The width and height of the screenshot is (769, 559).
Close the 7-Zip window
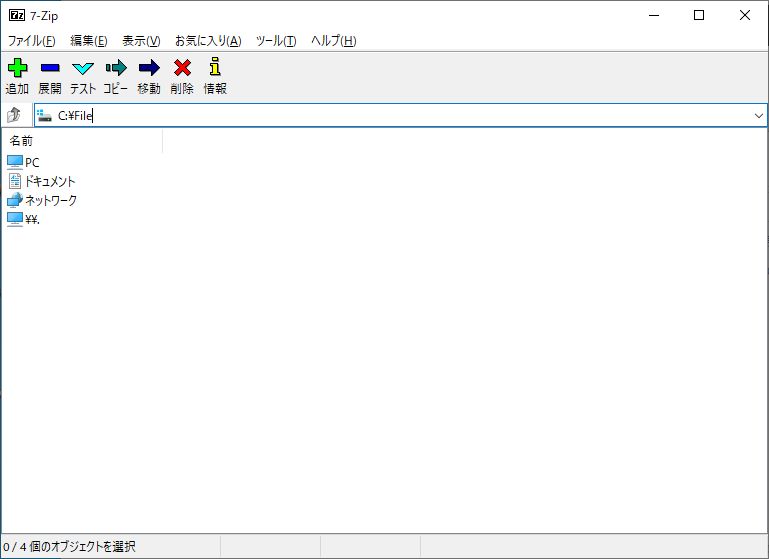[744, 15]
